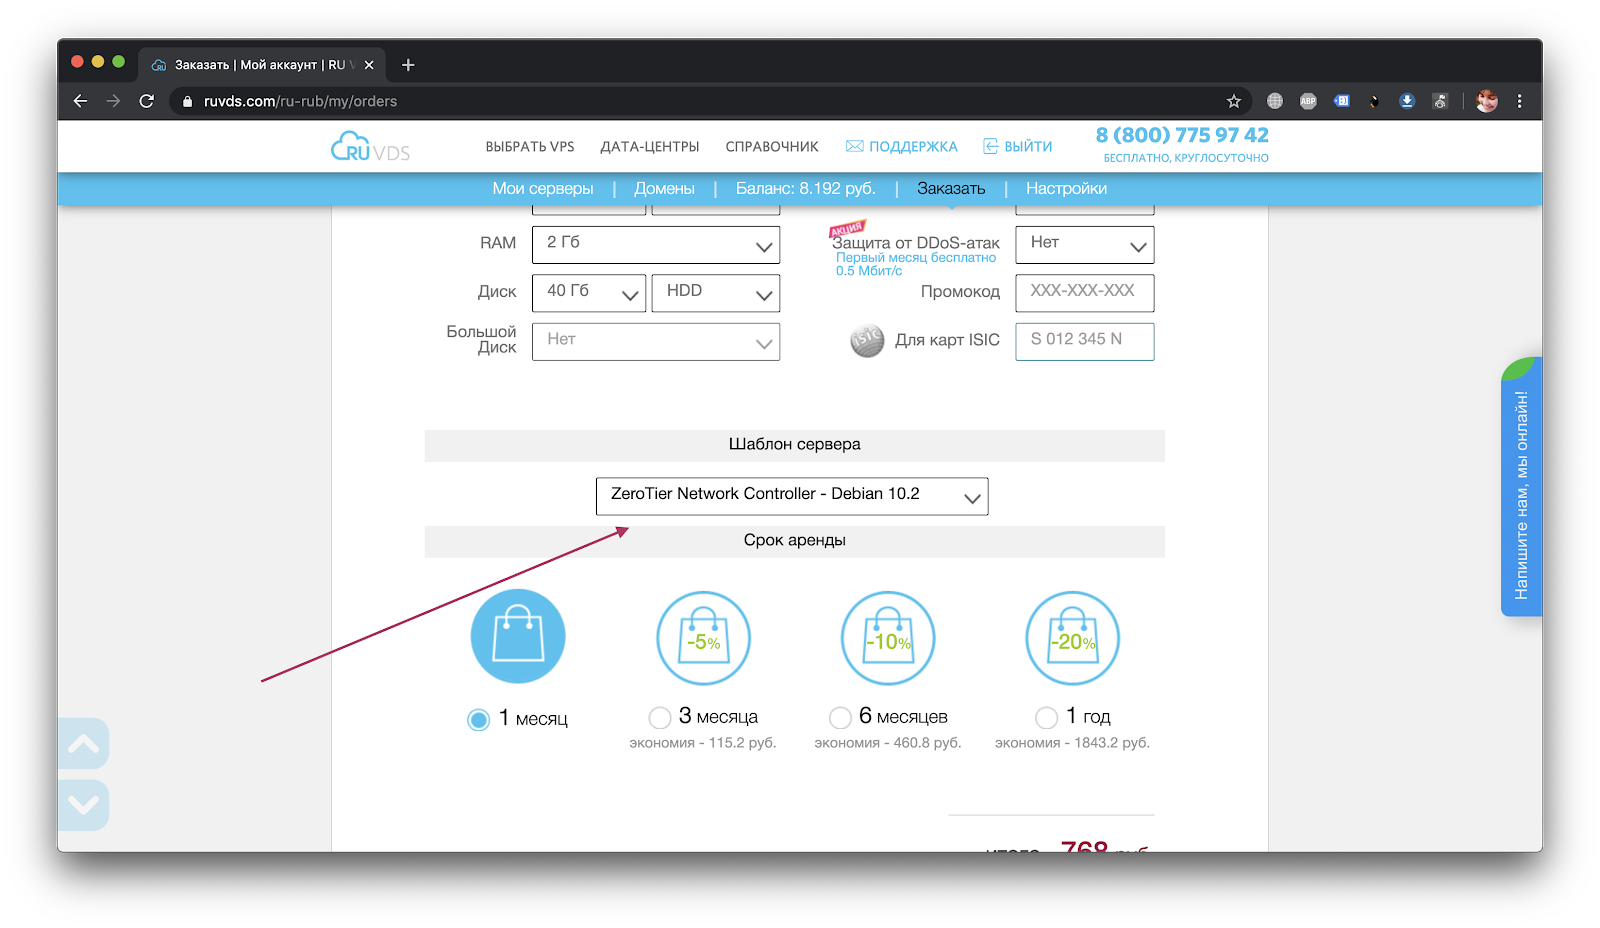Select the 1 месяц rental period

pos(479,719)
